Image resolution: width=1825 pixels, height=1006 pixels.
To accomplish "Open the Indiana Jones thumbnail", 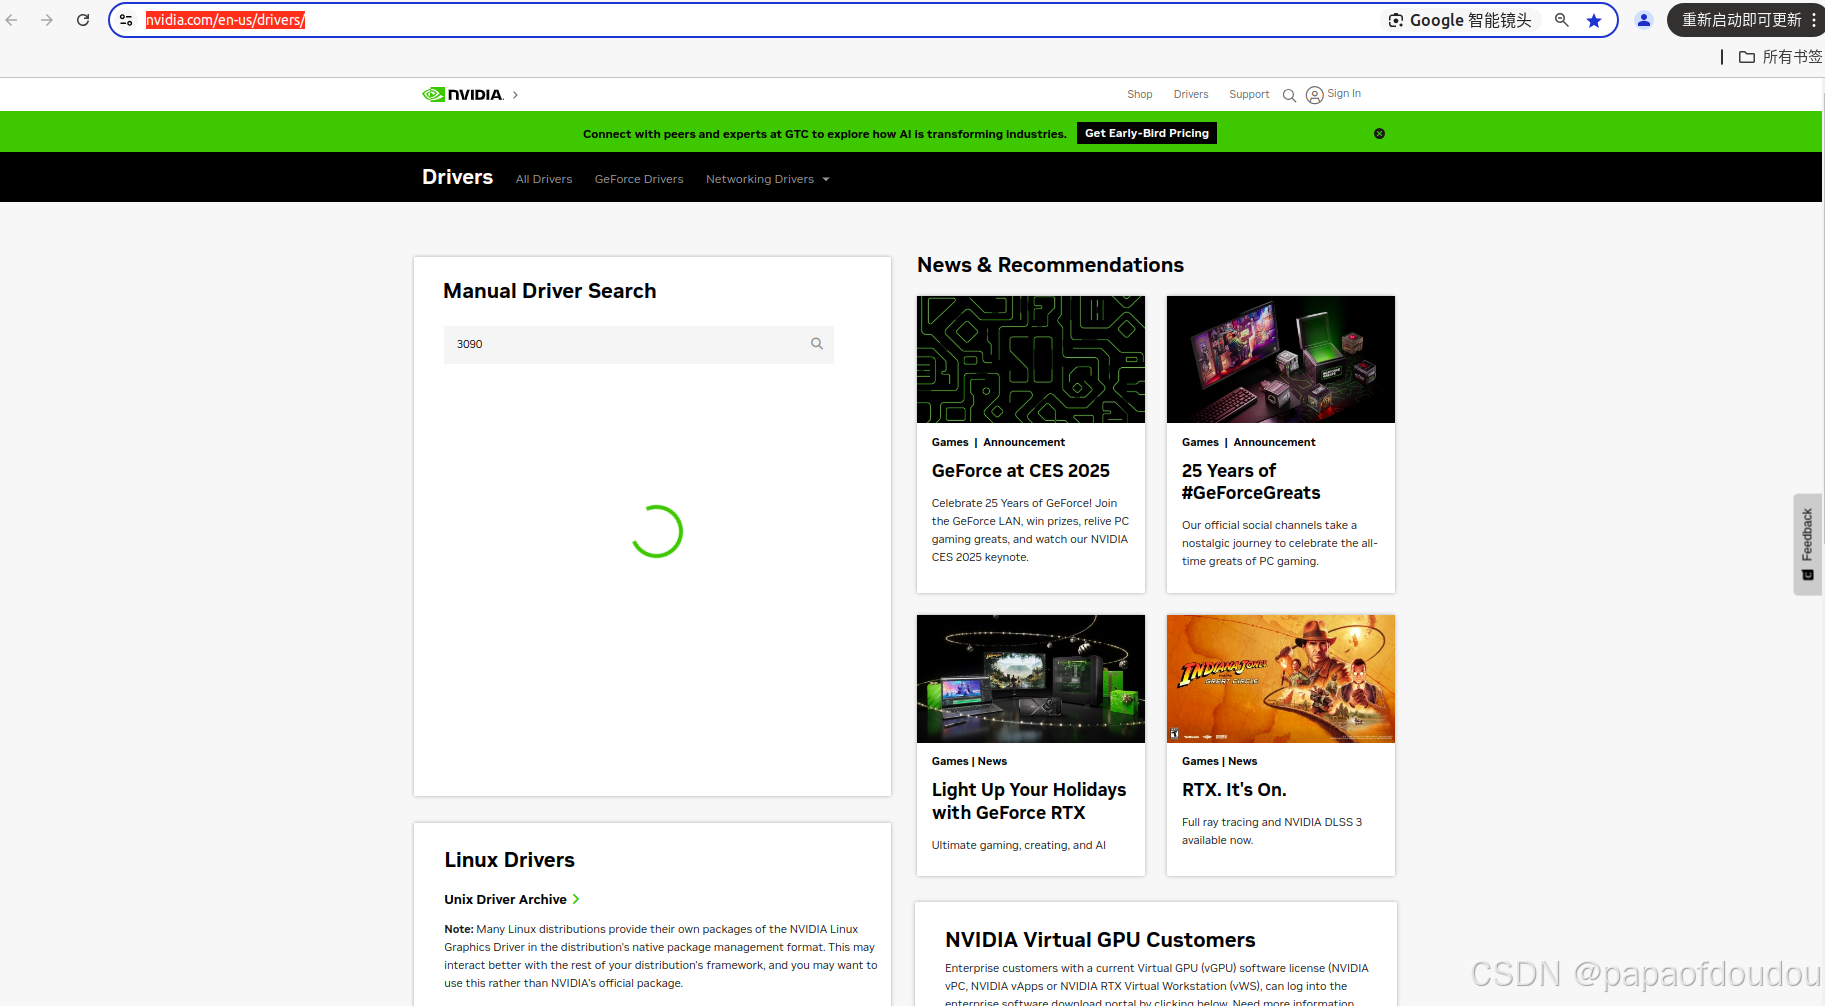I will (1281, 679).
